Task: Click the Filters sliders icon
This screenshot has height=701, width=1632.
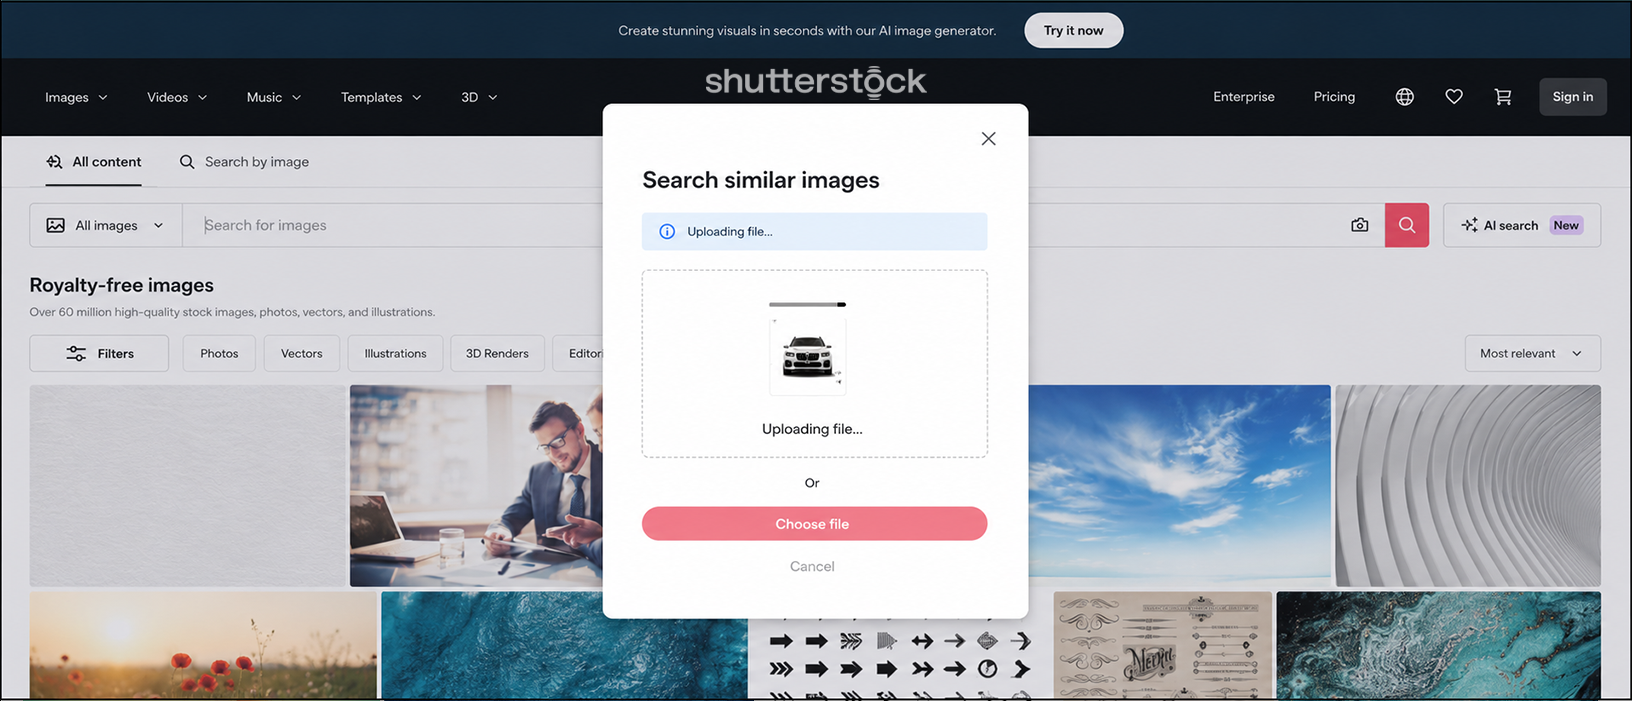Action: click(76, 353)
